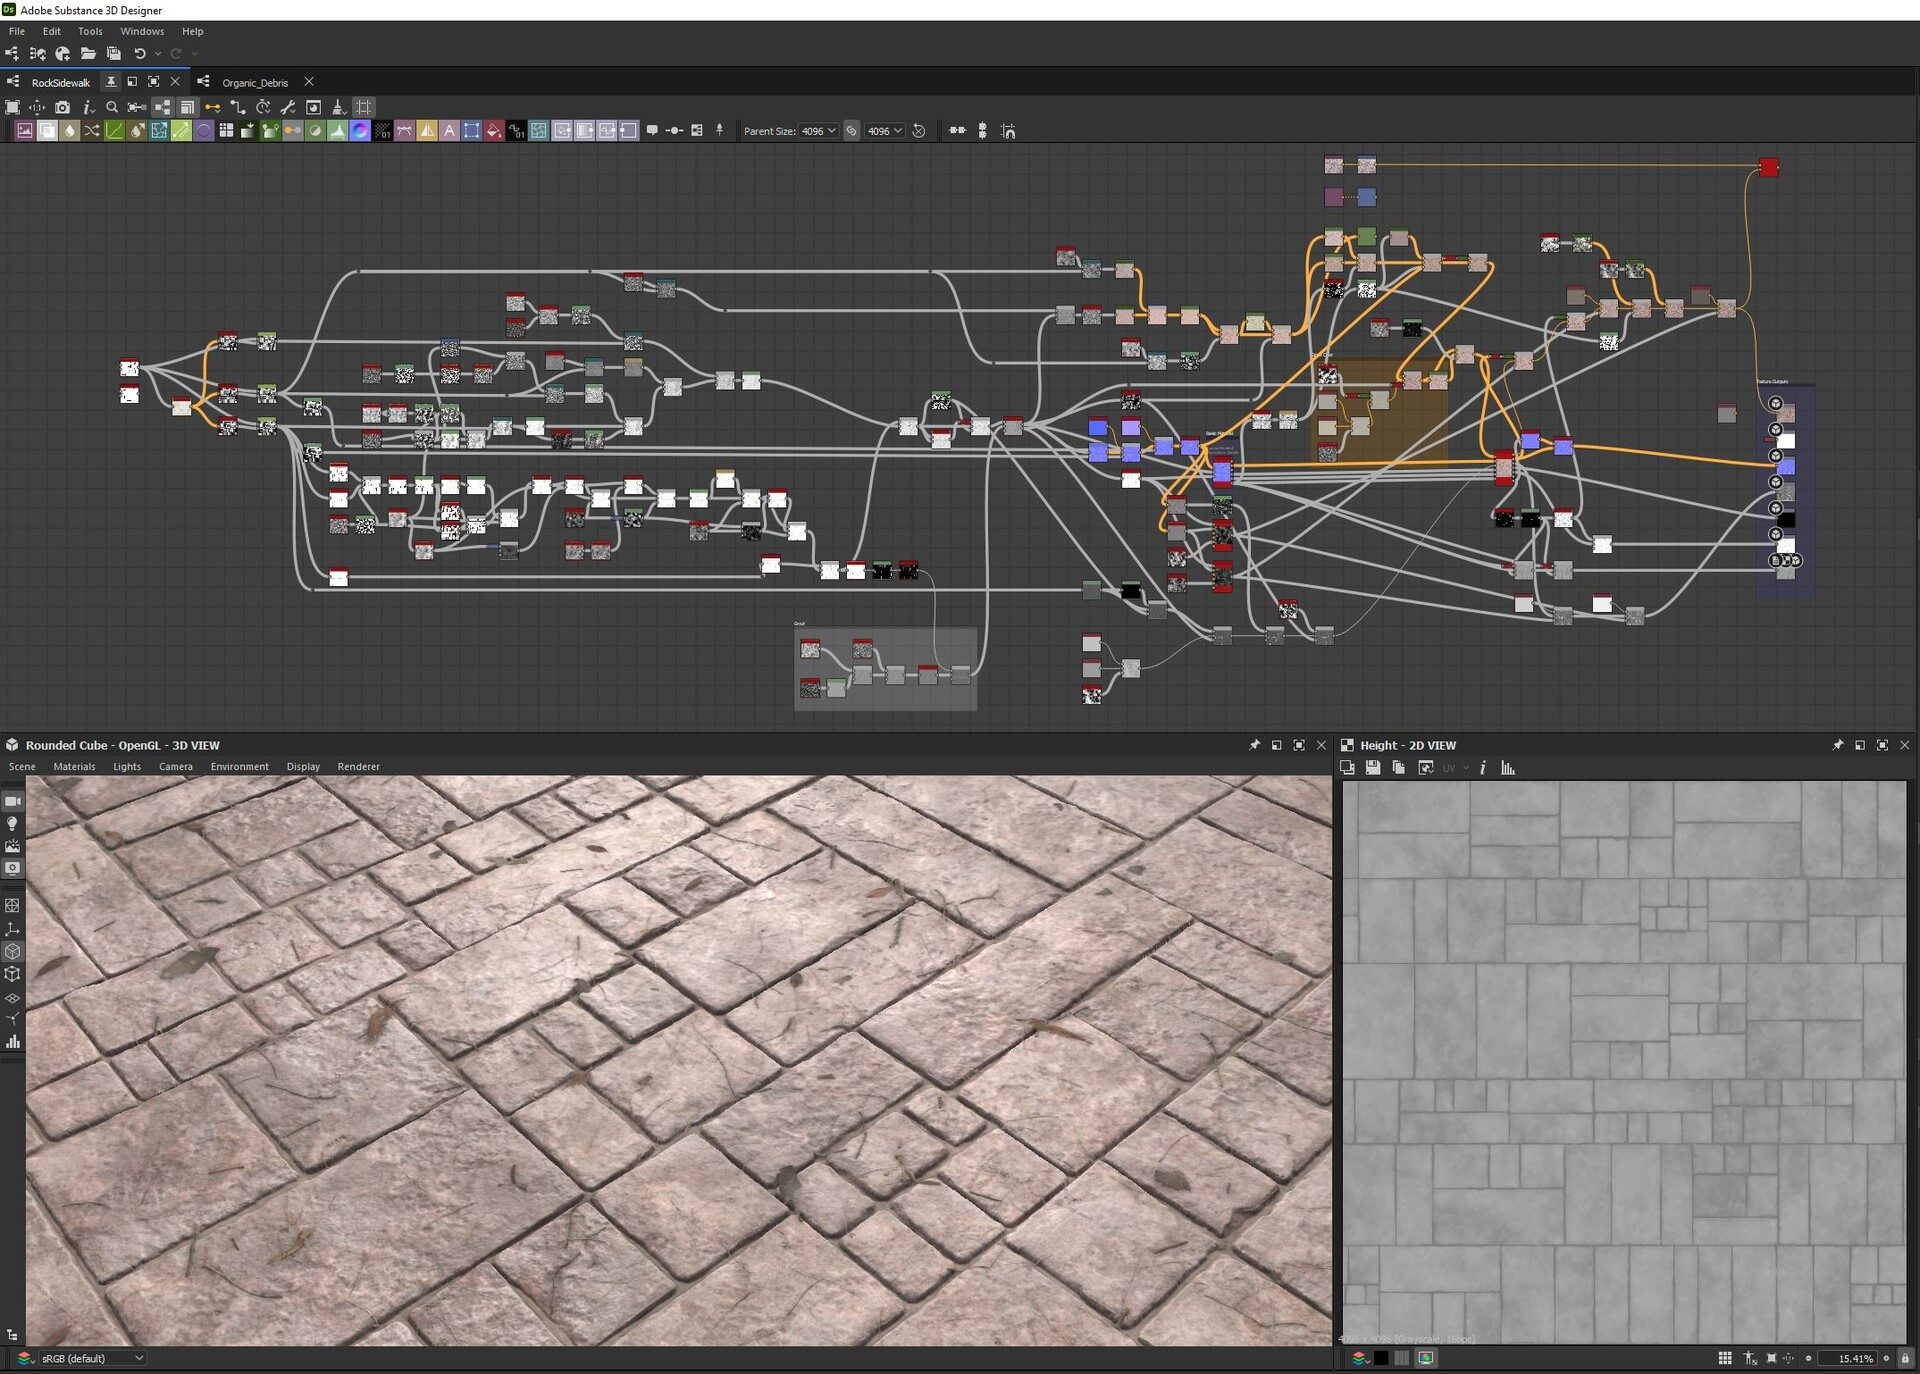
Task: Add a Bitmap node from toolbar
Action: coord(25,131)
